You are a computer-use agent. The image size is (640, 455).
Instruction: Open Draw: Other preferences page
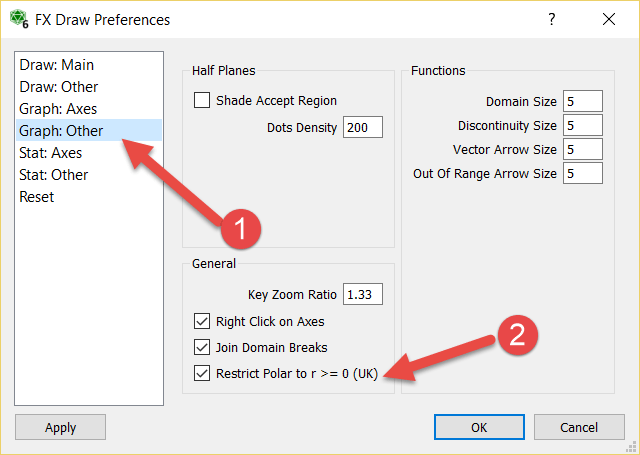point(58,87)
